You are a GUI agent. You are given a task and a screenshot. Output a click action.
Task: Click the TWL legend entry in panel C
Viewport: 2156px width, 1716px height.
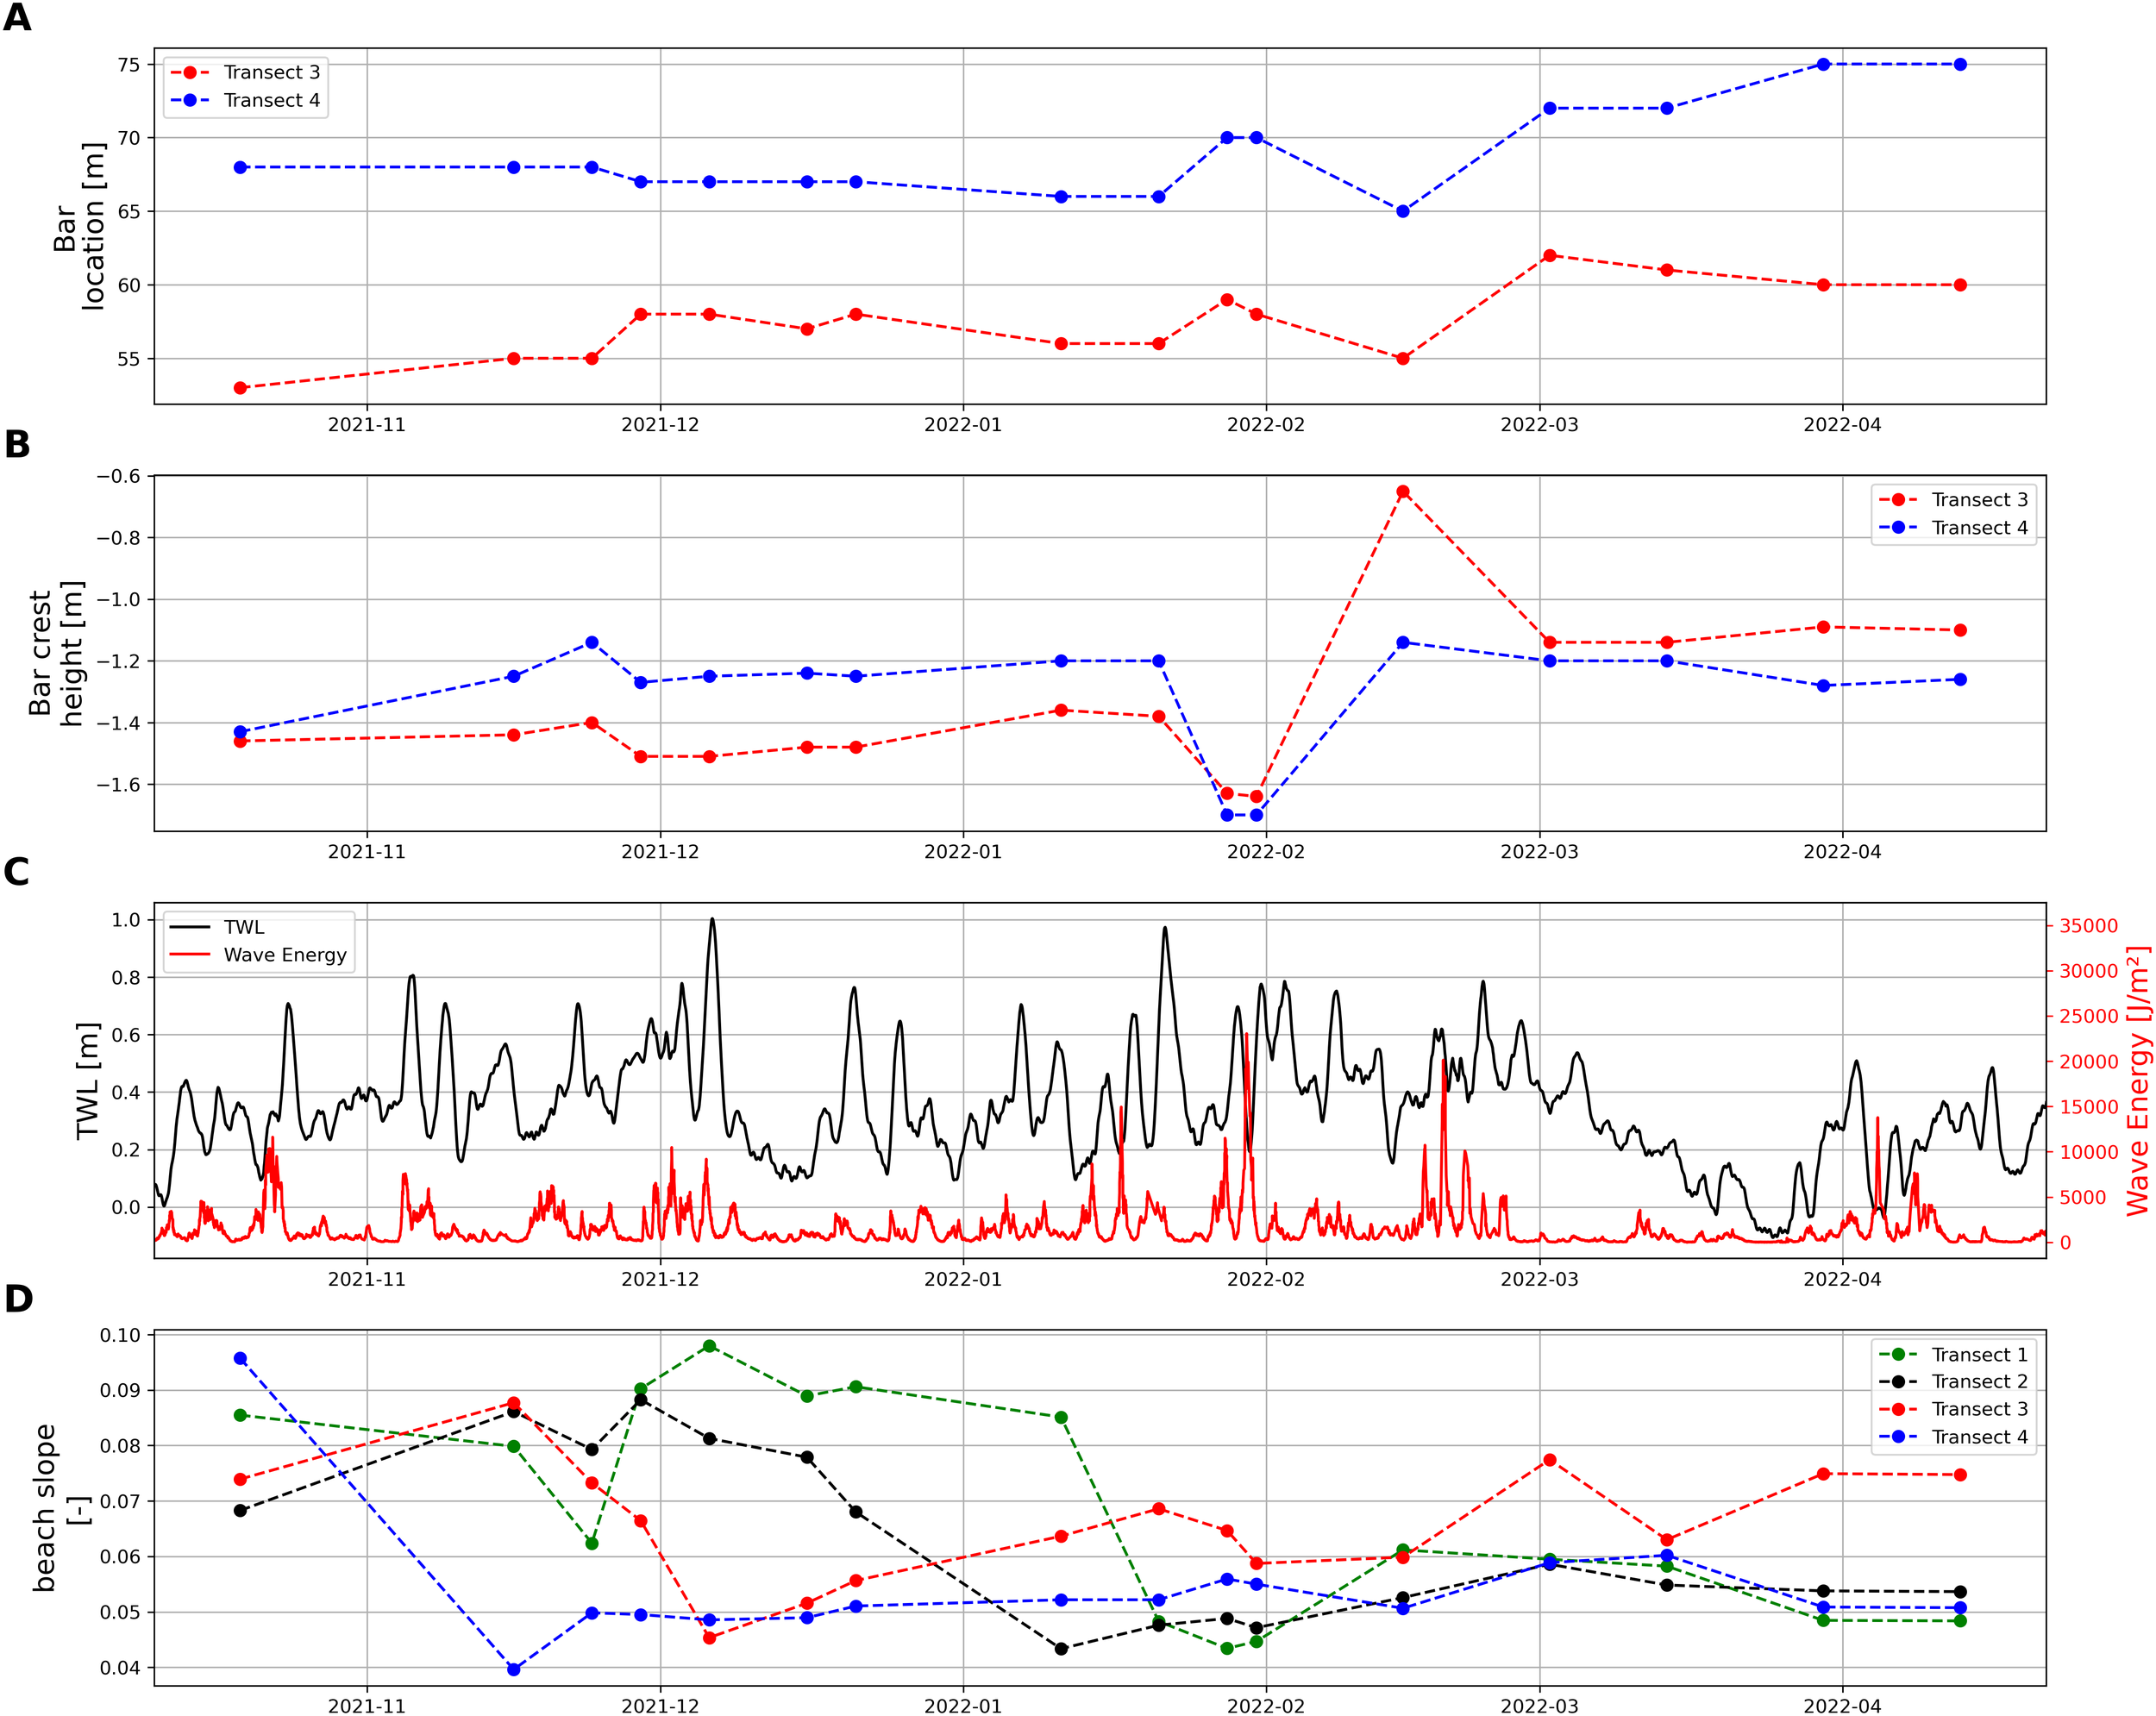(244, 927)
